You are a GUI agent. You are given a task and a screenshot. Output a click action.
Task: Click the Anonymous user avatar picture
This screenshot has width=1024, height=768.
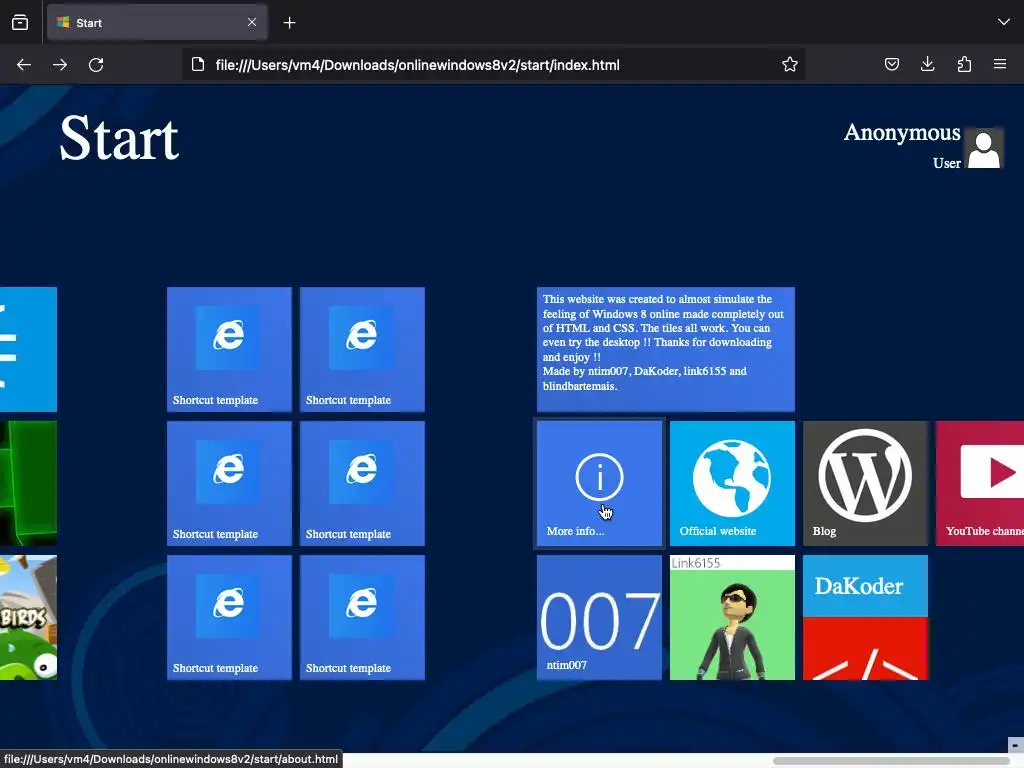pyautogui.click(x=984, y=148)
